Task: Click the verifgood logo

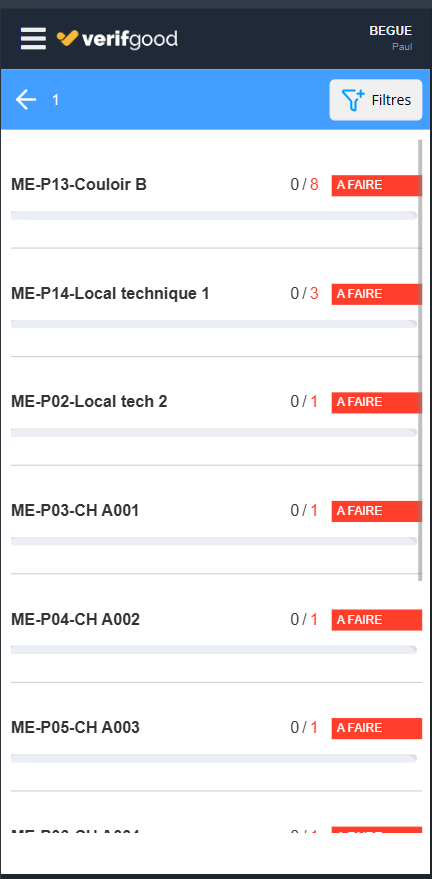Action: click(117, 39)
